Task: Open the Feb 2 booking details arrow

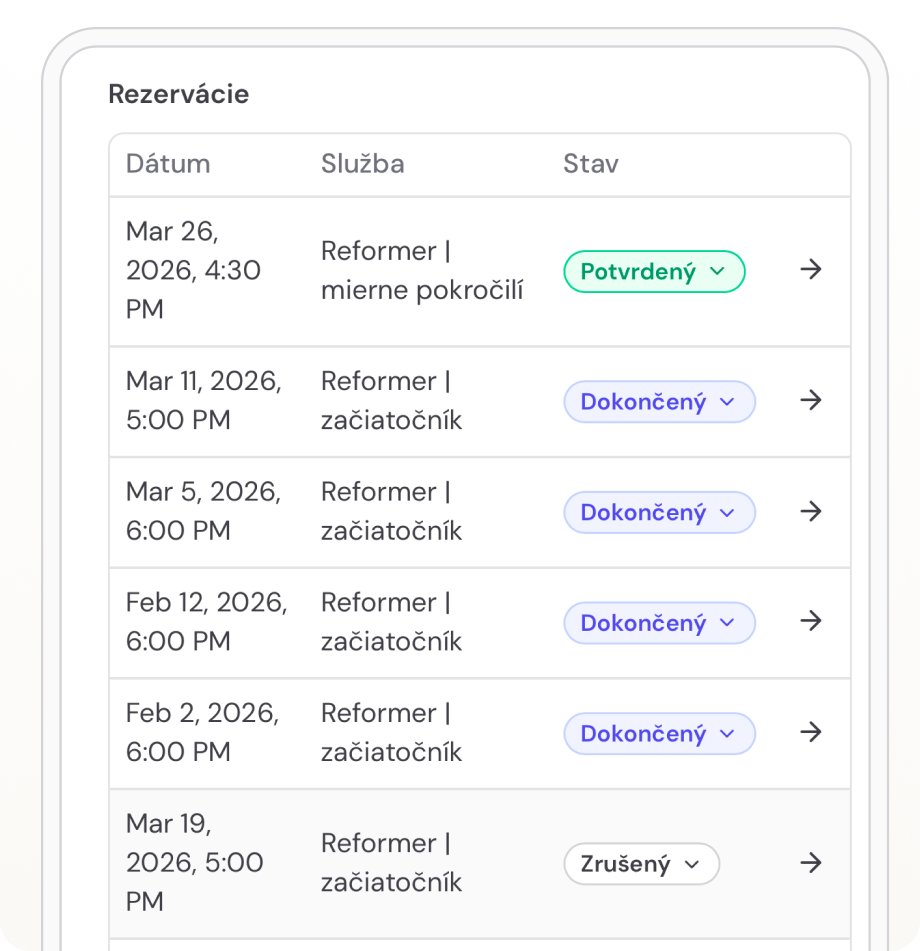Action: pos(810,733)
